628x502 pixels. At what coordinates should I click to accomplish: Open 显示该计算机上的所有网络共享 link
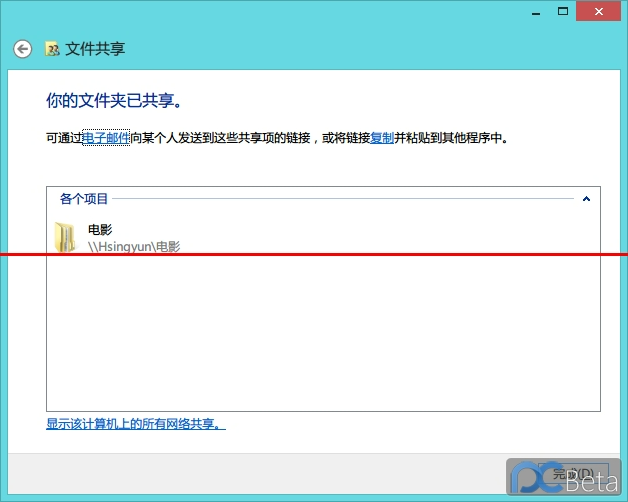[x=136, y=424]
